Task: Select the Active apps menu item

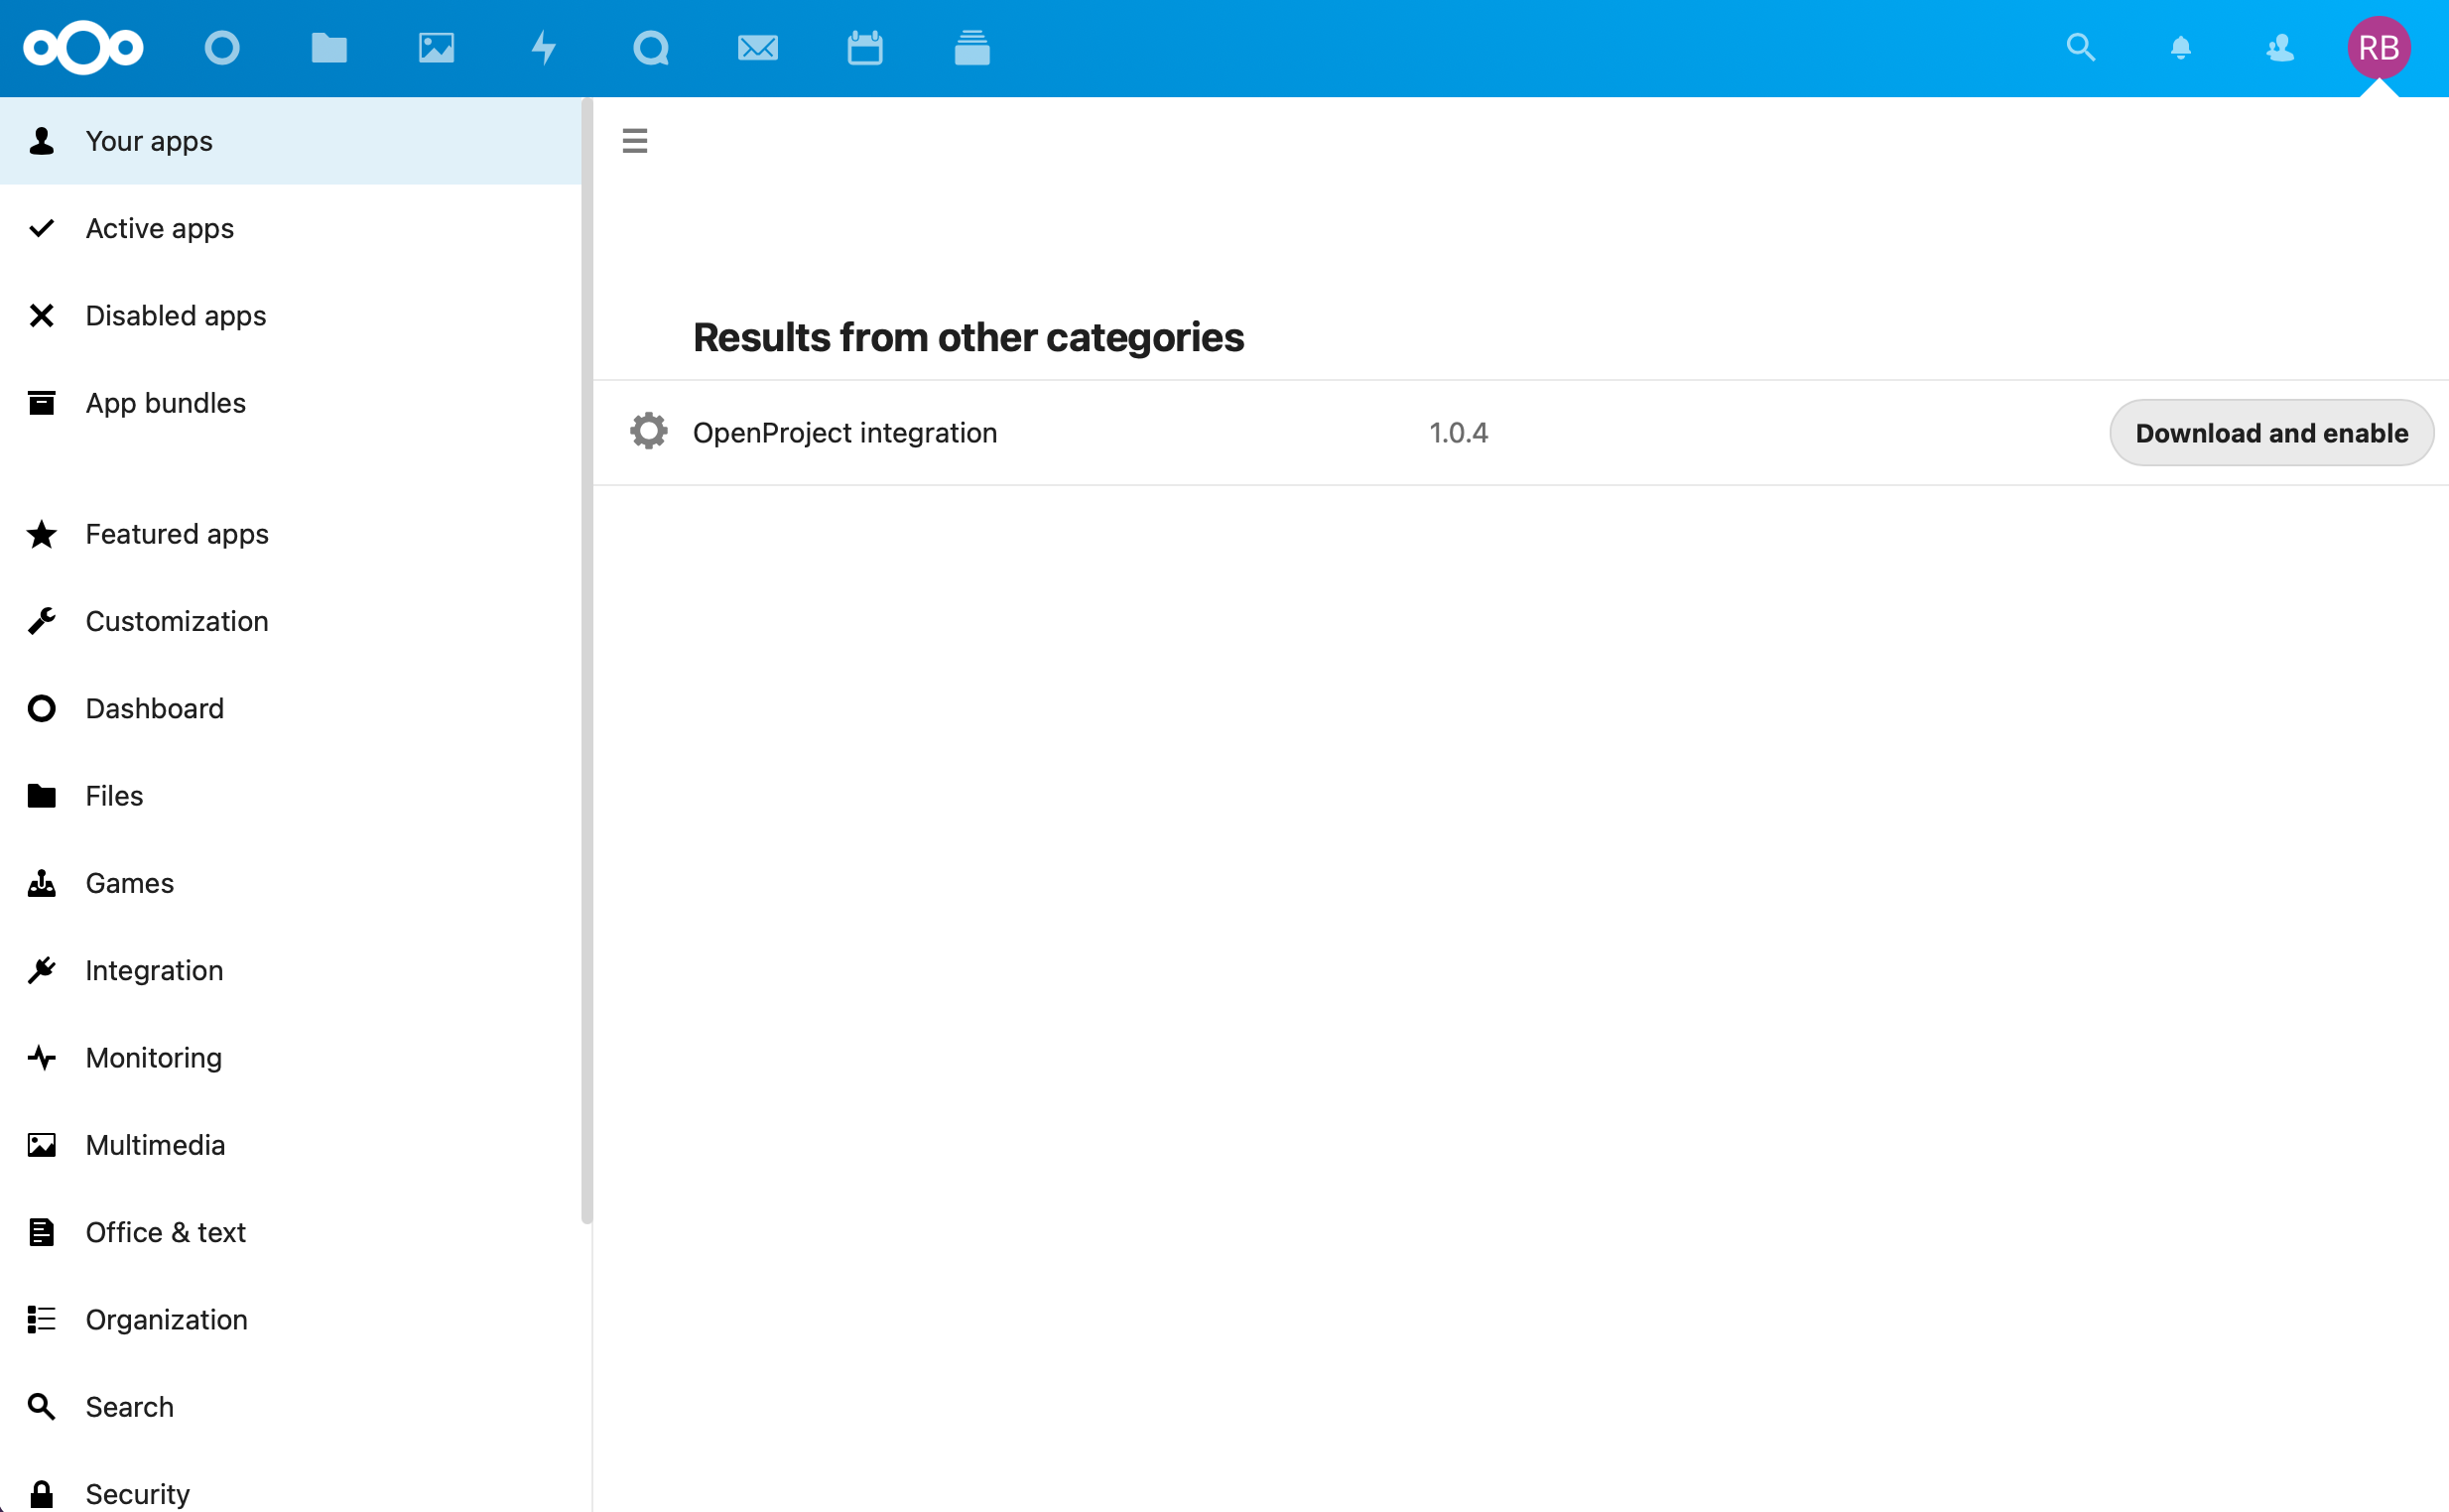Action: click(161, 229)
